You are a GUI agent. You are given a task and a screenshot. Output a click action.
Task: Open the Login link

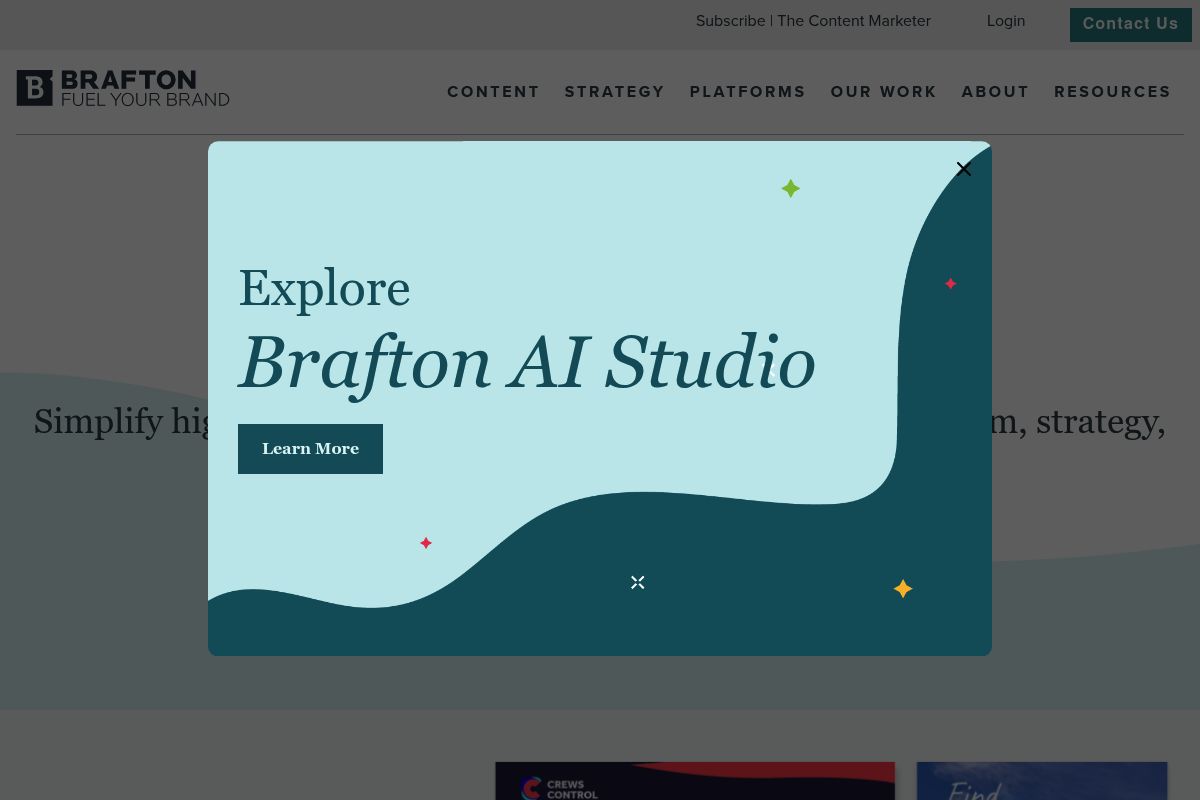tap(1005, 21)
